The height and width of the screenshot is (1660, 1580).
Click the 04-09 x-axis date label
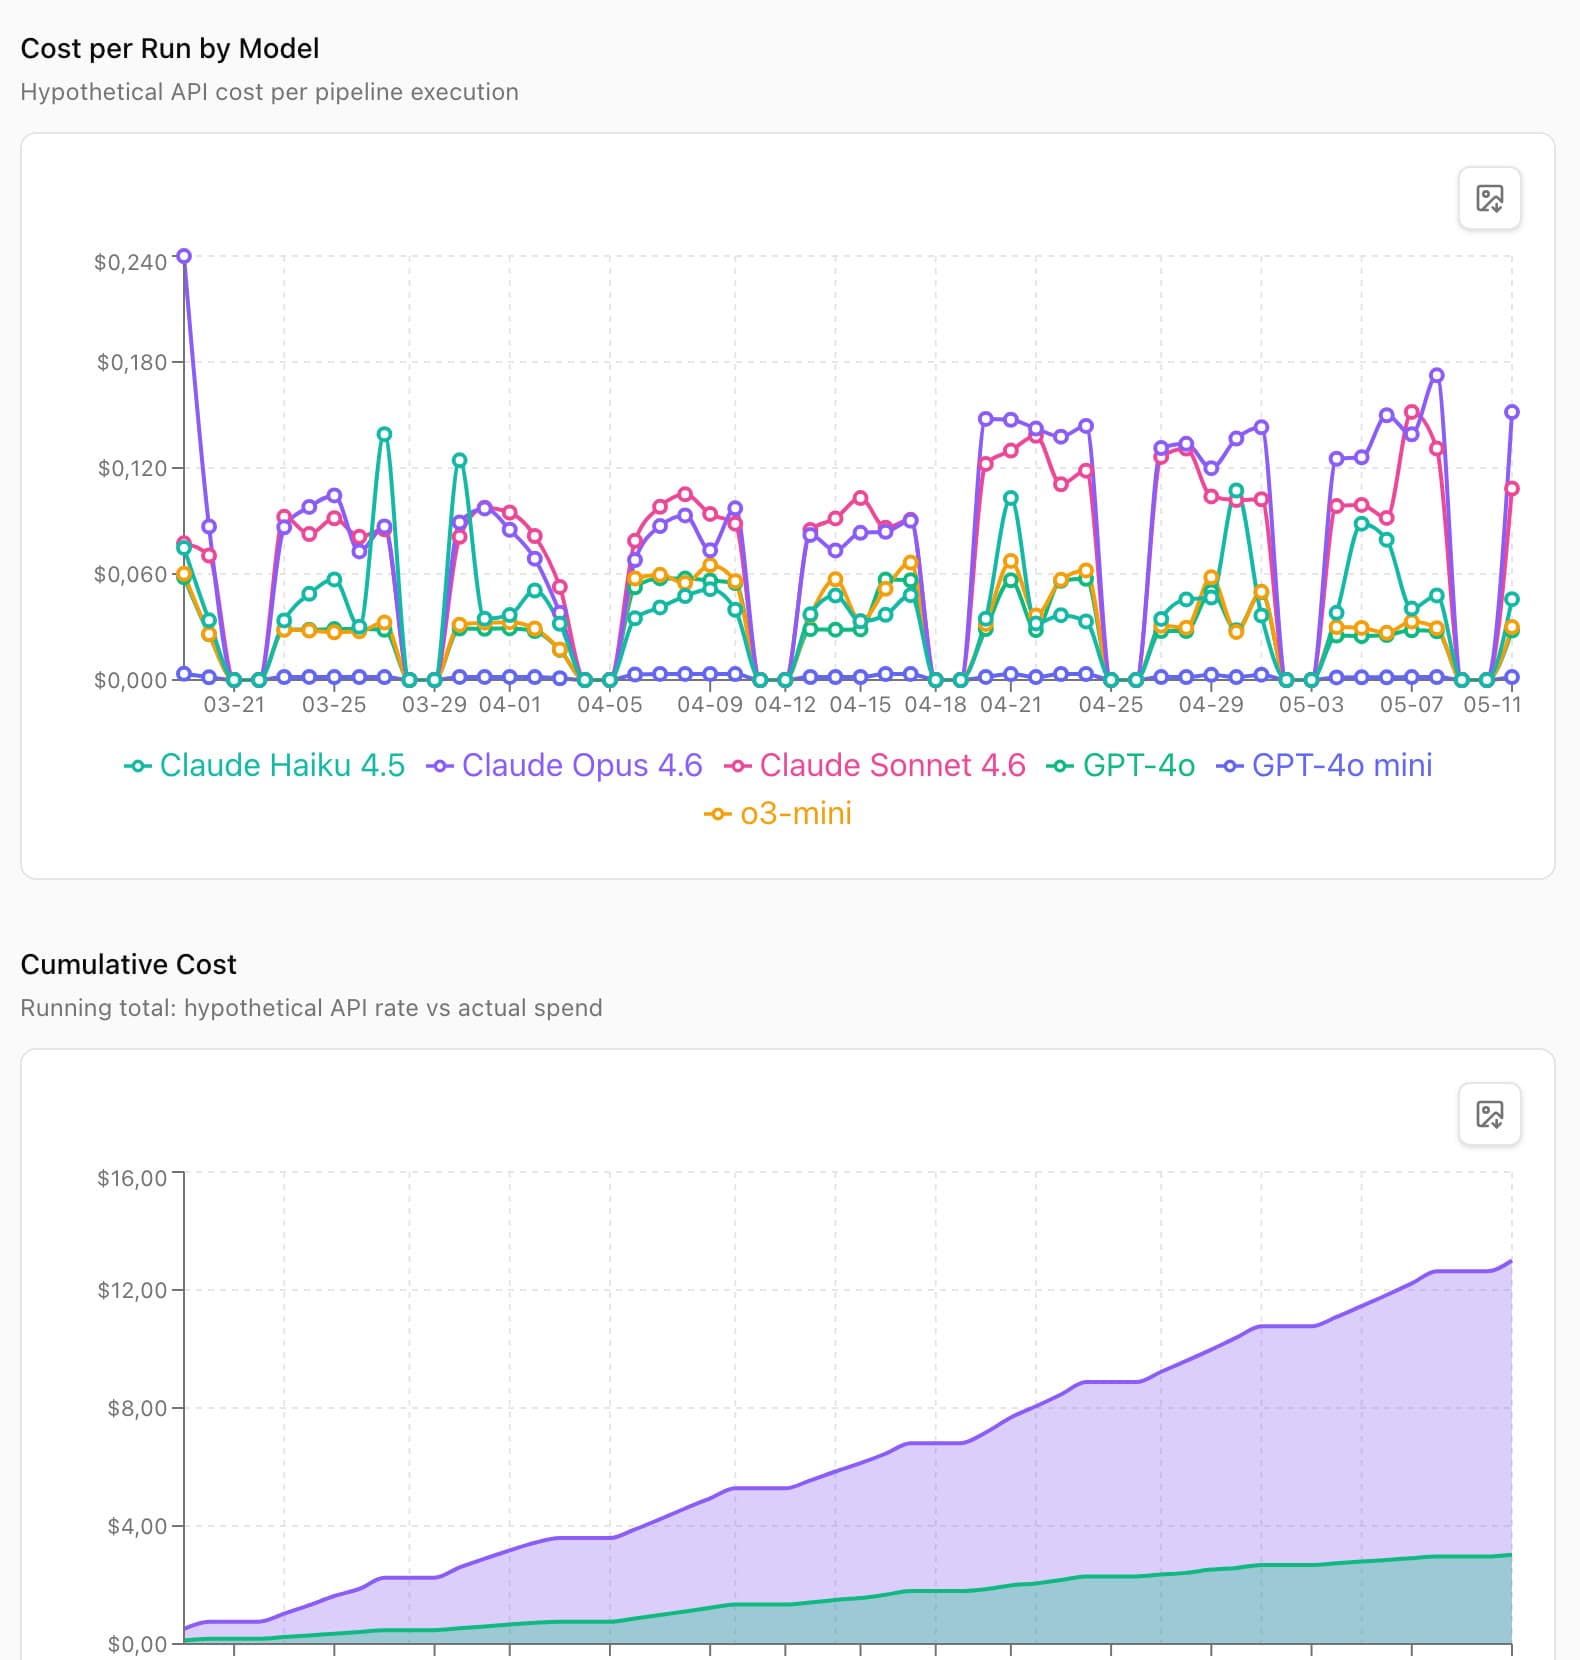[x=710, y=705]
